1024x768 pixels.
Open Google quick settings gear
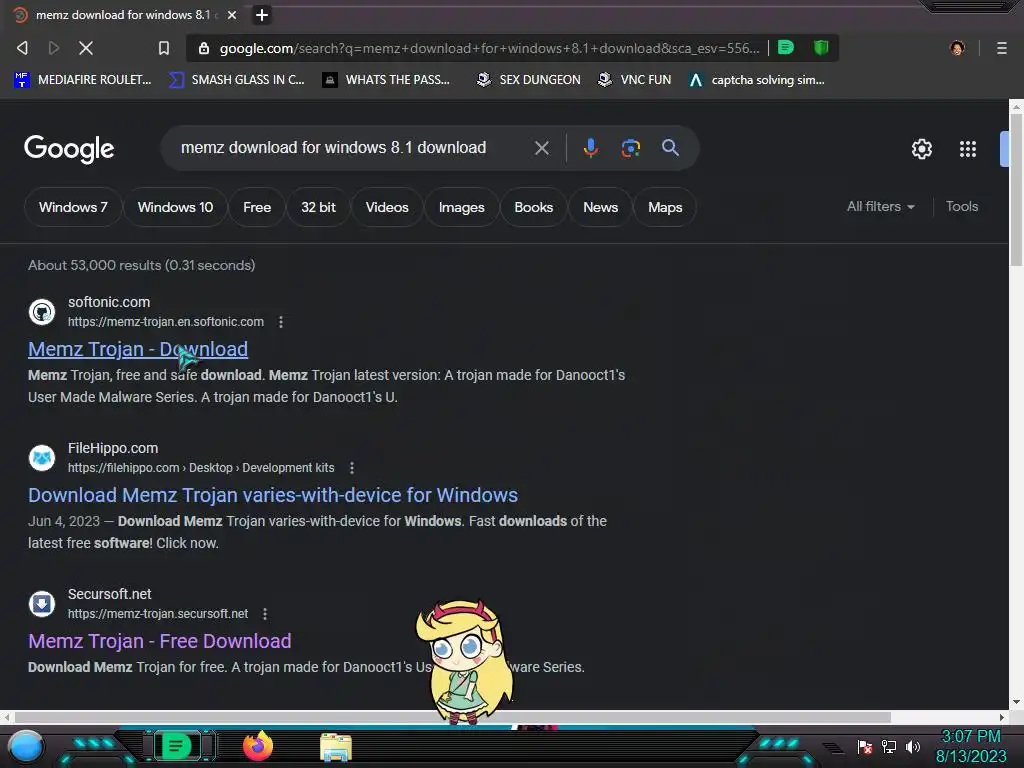(x=921, y=149)
